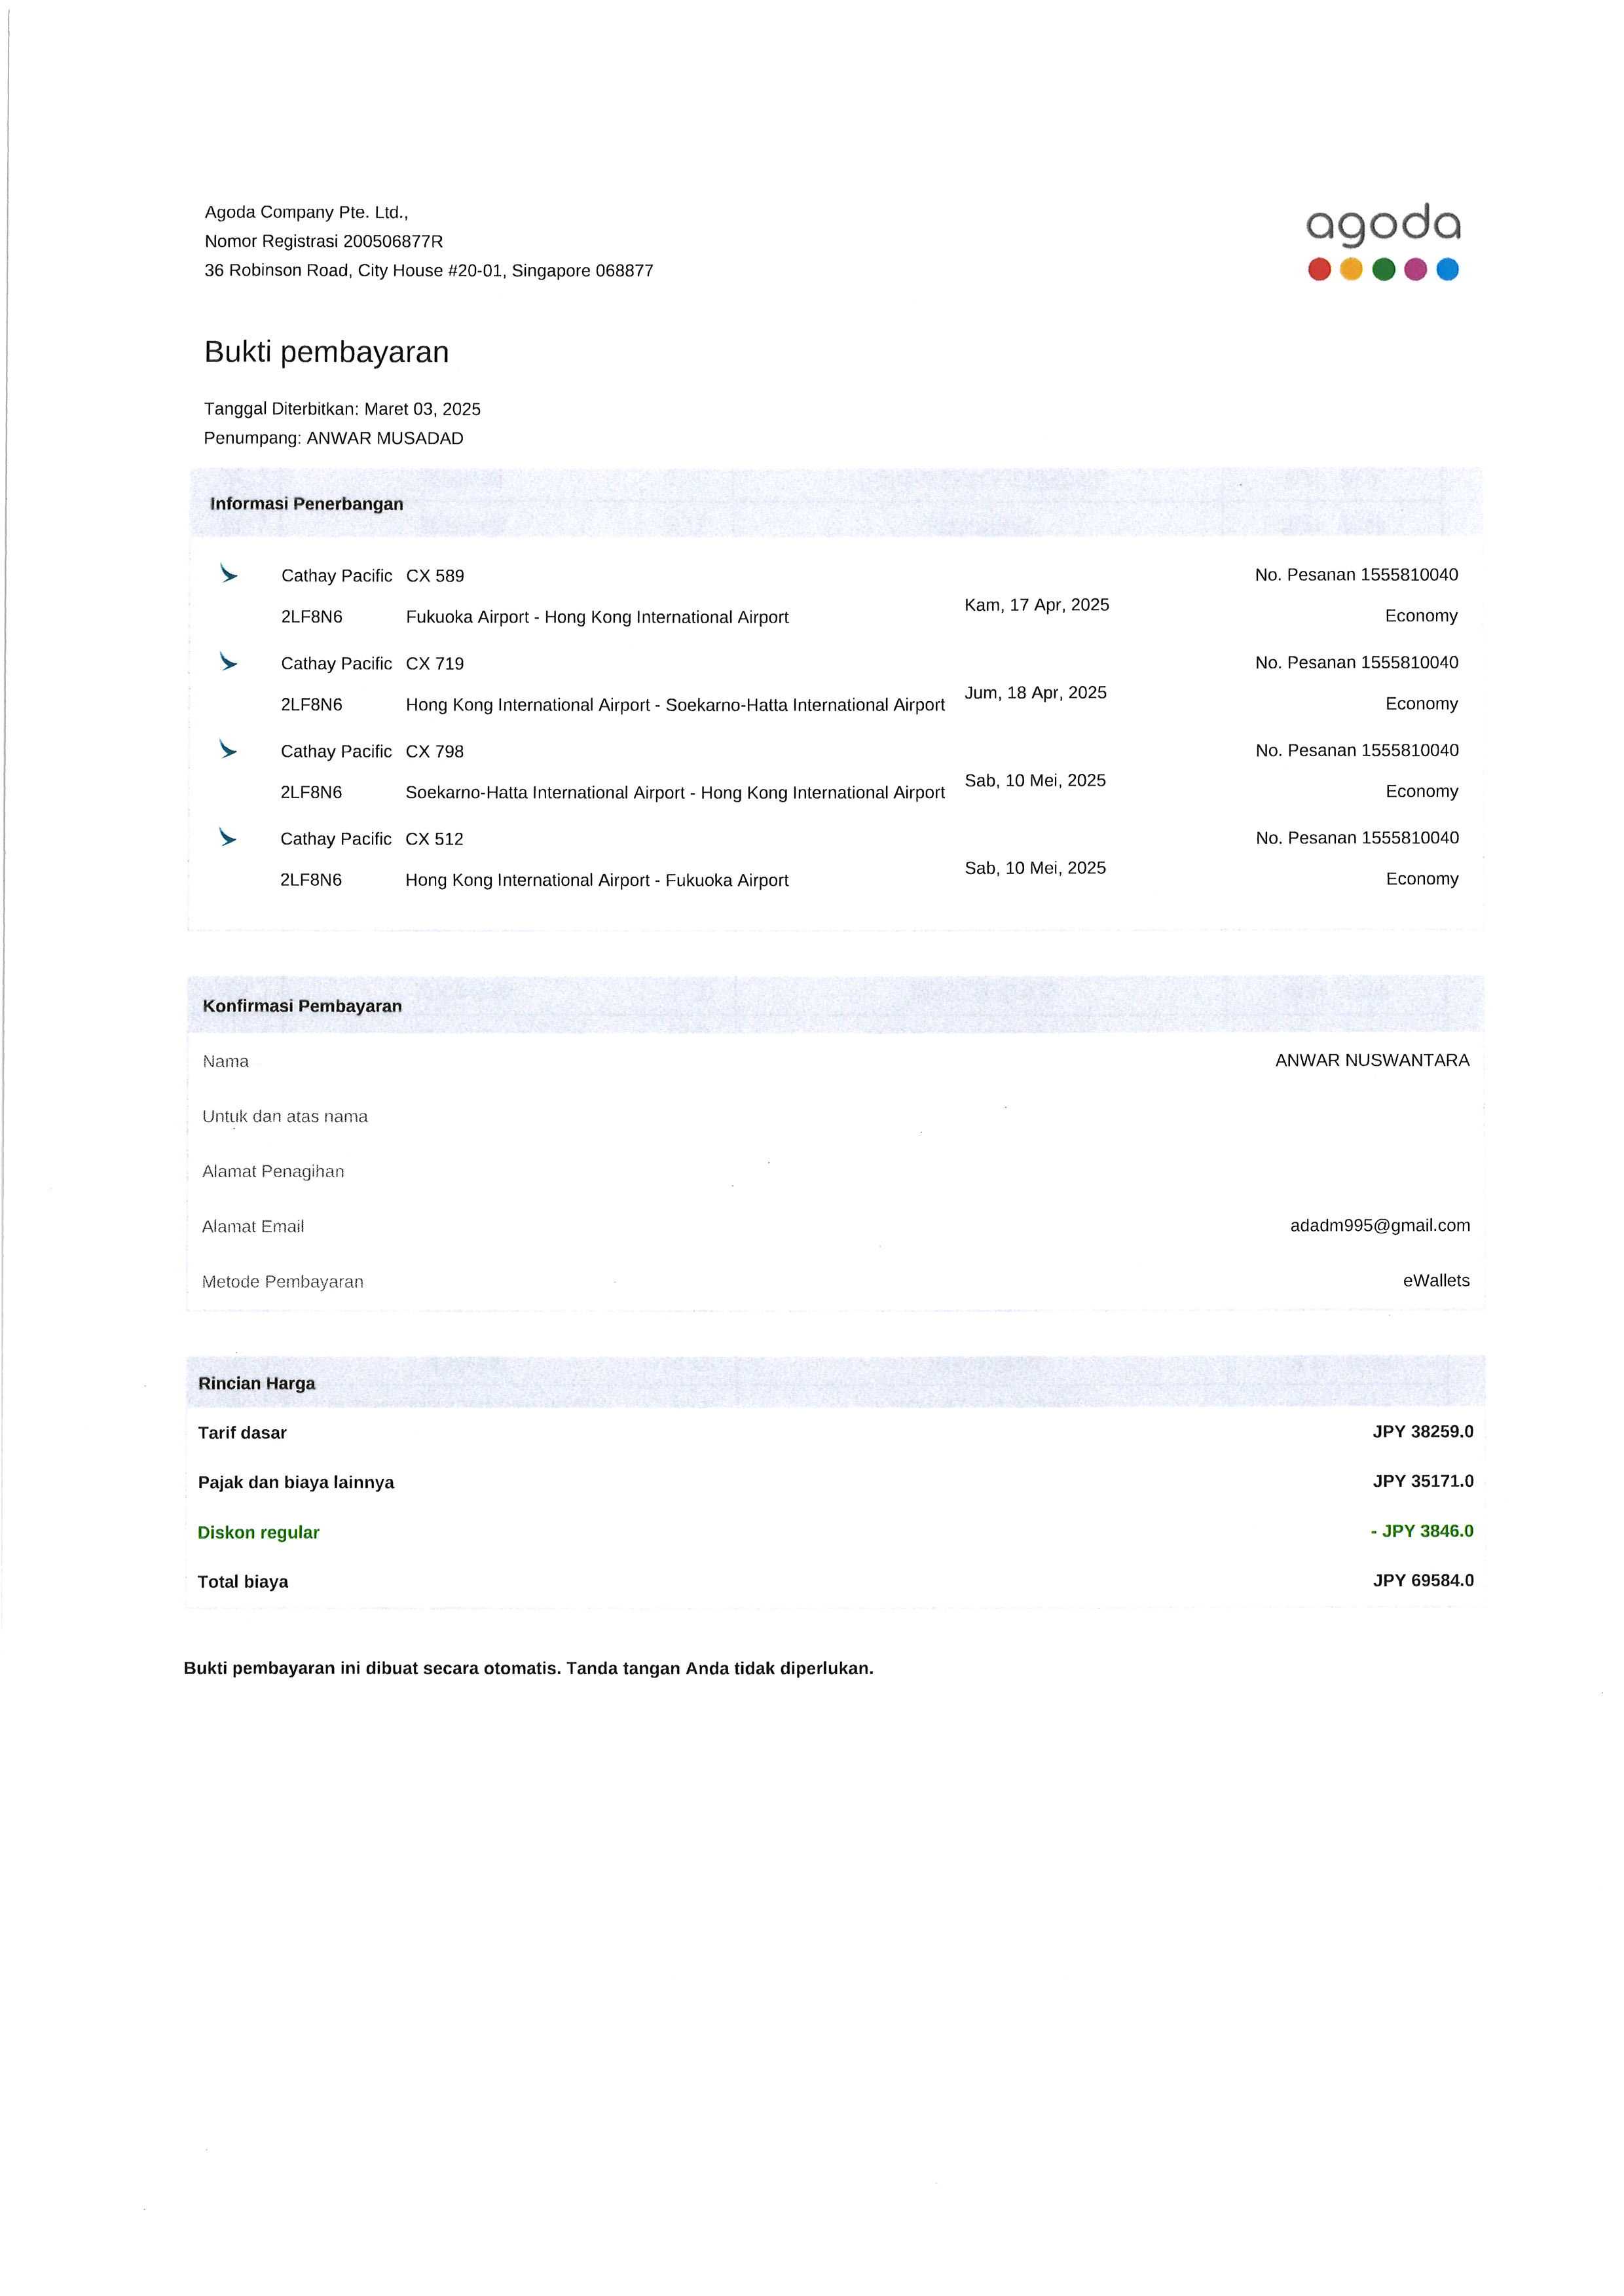
Task: Click the Total biaya amount JPY 69584.0
Action: (x=1423, y=1581)
